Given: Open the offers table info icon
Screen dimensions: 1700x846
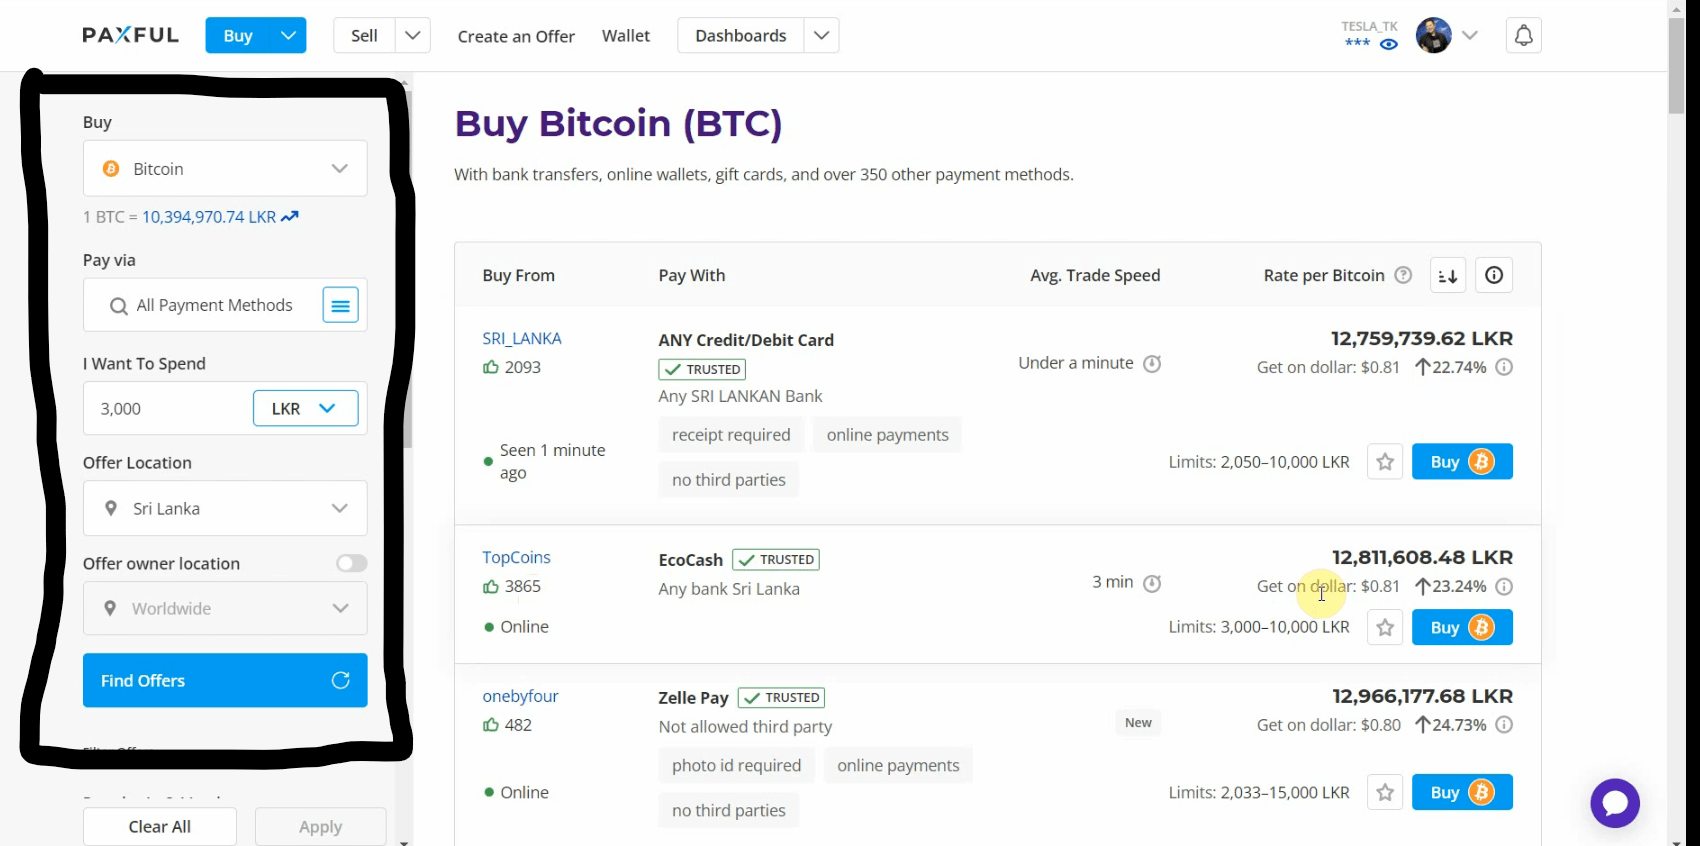Looking at the screenshot, I should (x=1494, y=275).
